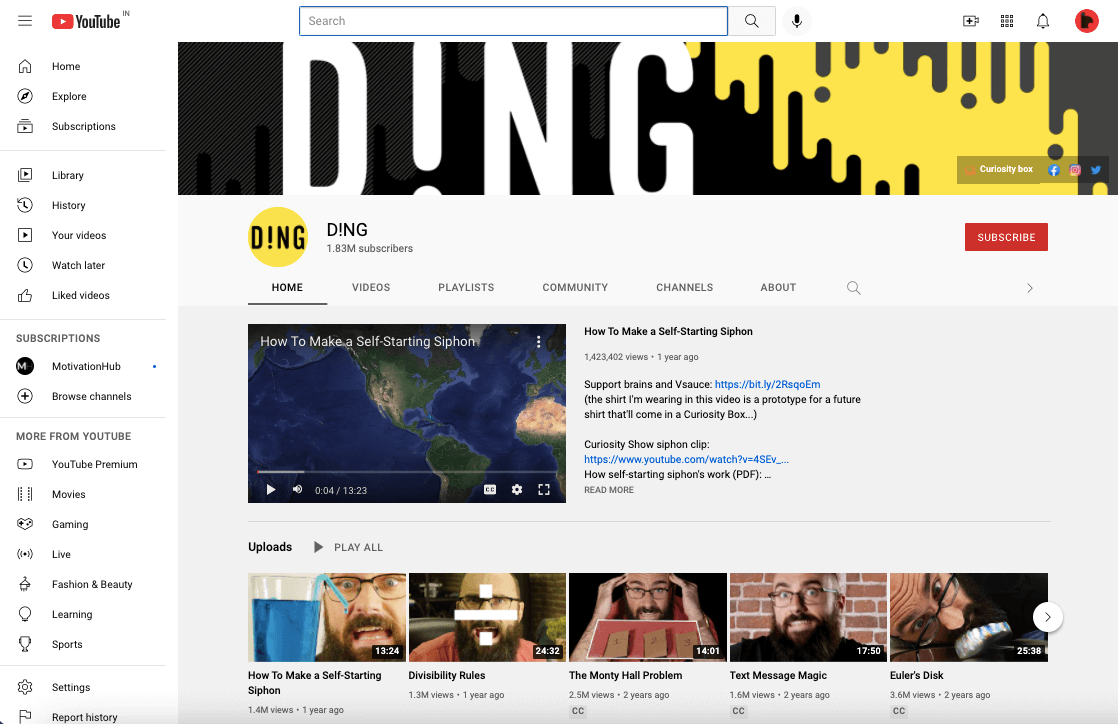Image resolution: width=1118 pixels, height=724 pixels.
Task: Open MotivationHub subscription
Action: 83,366
